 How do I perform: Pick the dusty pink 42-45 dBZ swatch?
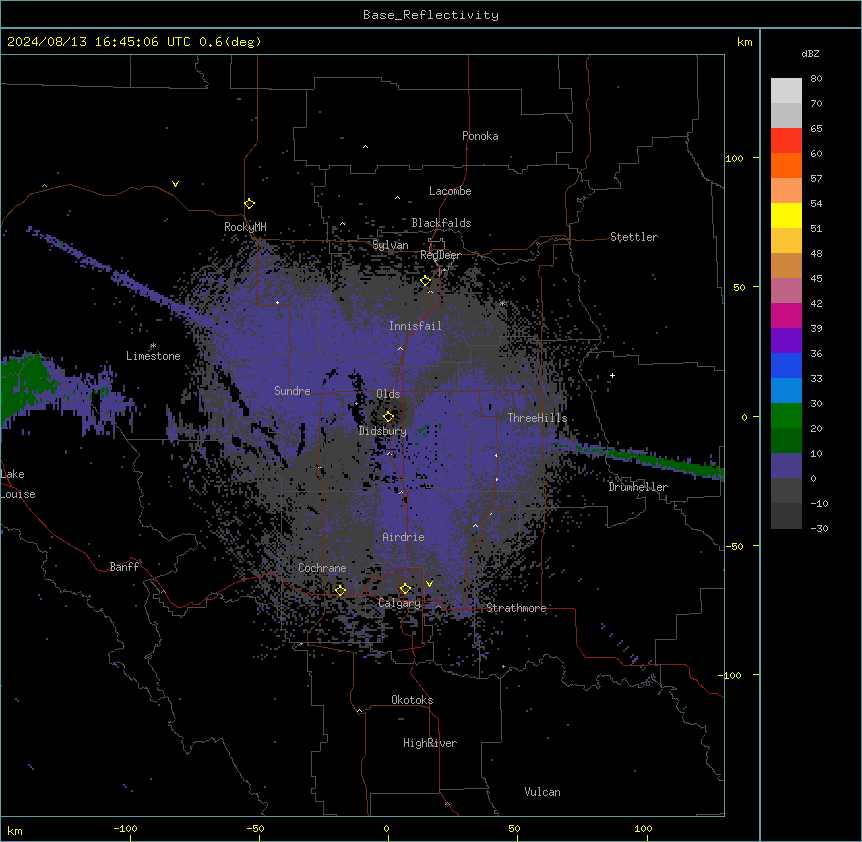(786, 291)
